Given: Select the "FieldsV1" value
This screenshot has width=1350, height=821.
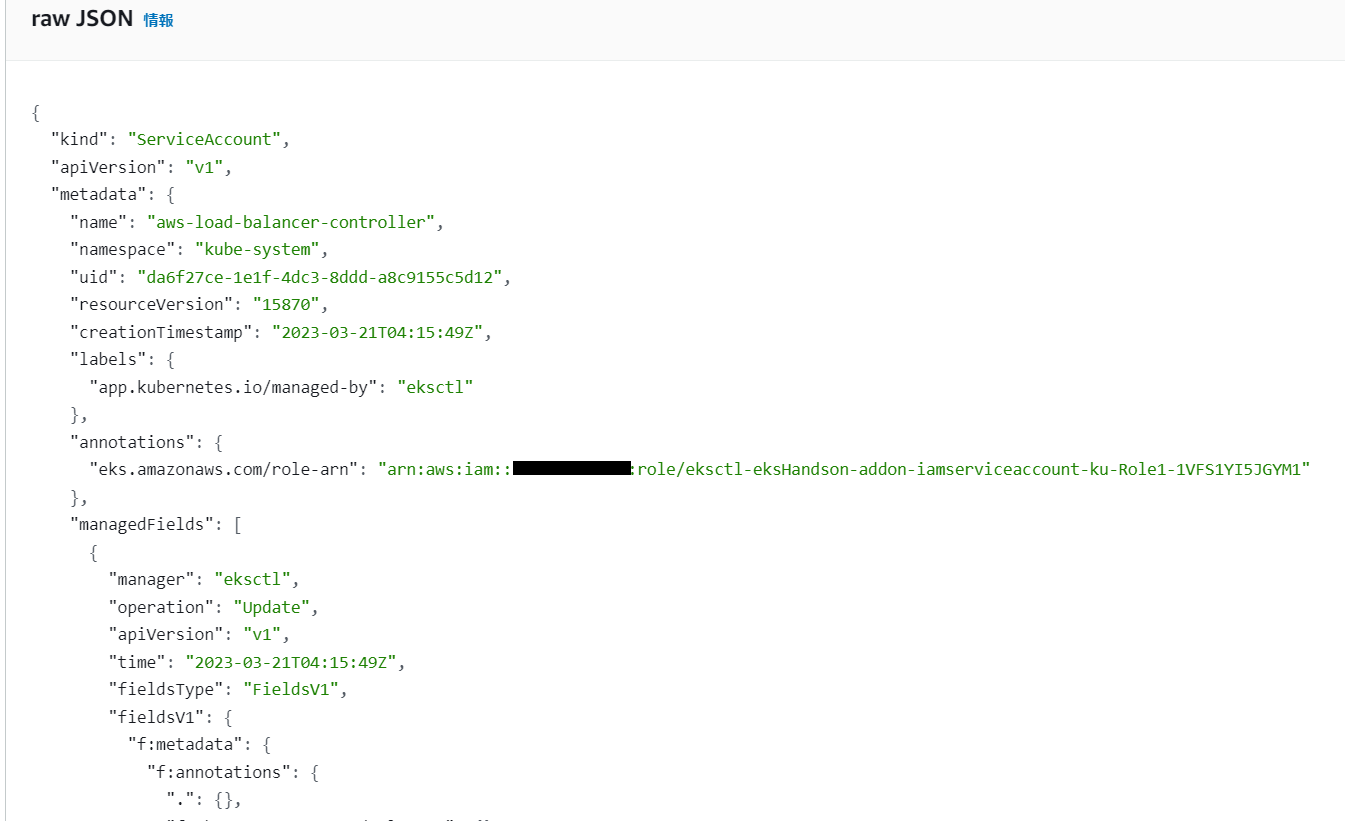Looking at the screenshot, I should pos(292,689).
